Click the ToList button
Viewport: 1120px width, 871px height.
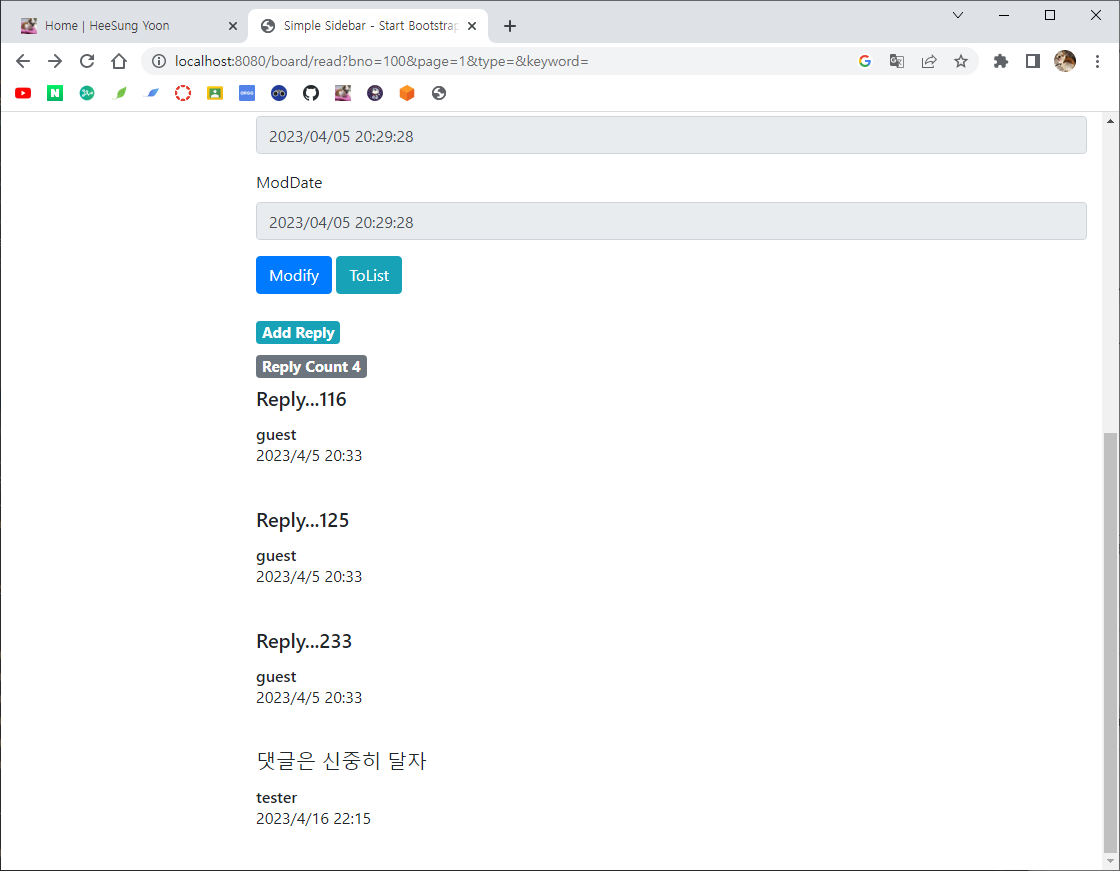point(369,275)
